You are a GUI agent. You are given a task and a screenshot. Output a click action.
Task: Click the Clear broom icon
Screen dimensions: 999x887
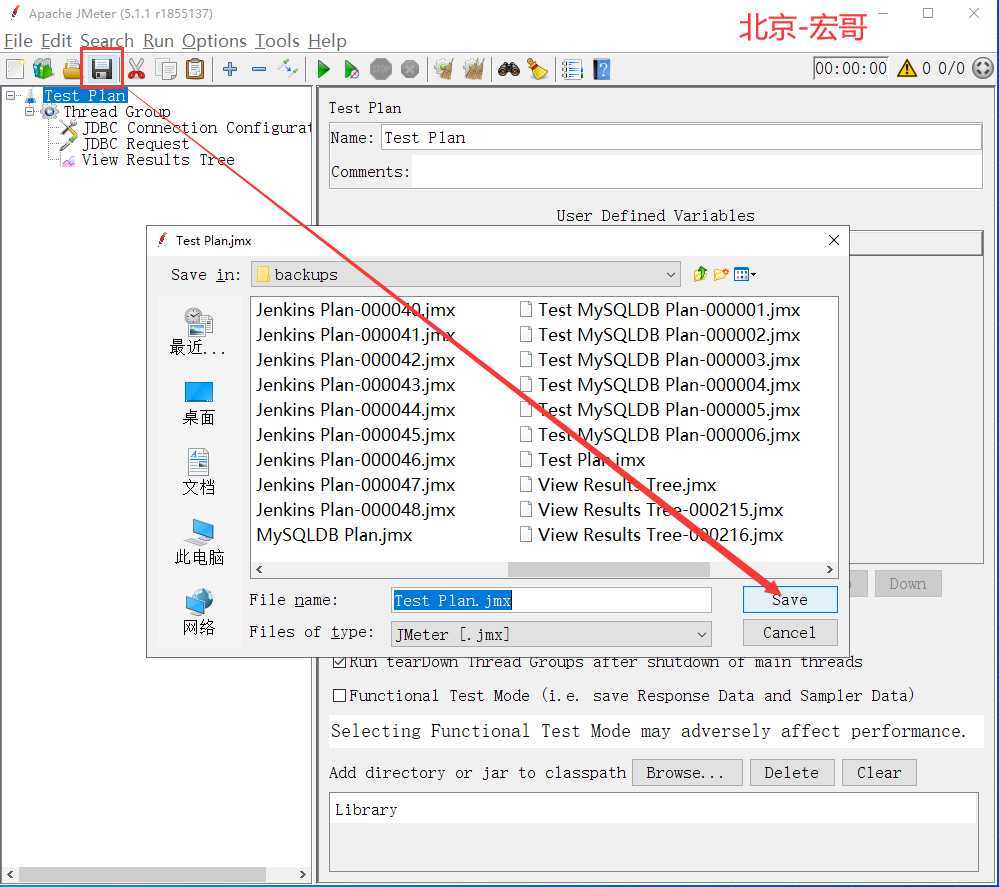[x=443, y=69]
